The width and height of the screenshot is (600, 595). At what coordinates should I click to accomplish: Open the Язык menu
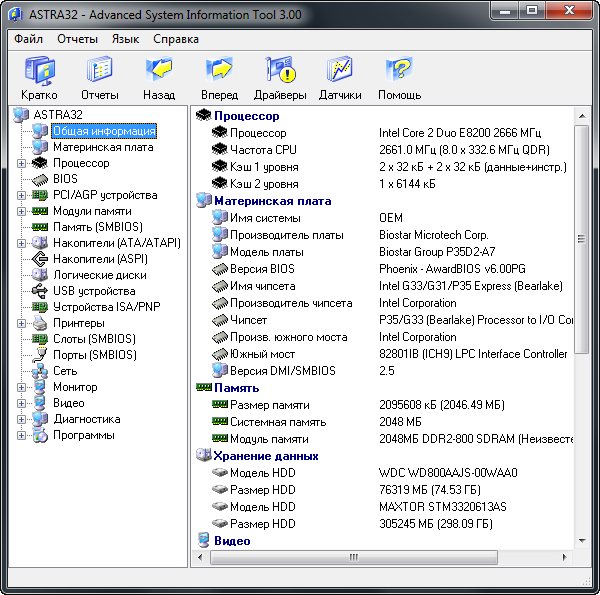125,39
